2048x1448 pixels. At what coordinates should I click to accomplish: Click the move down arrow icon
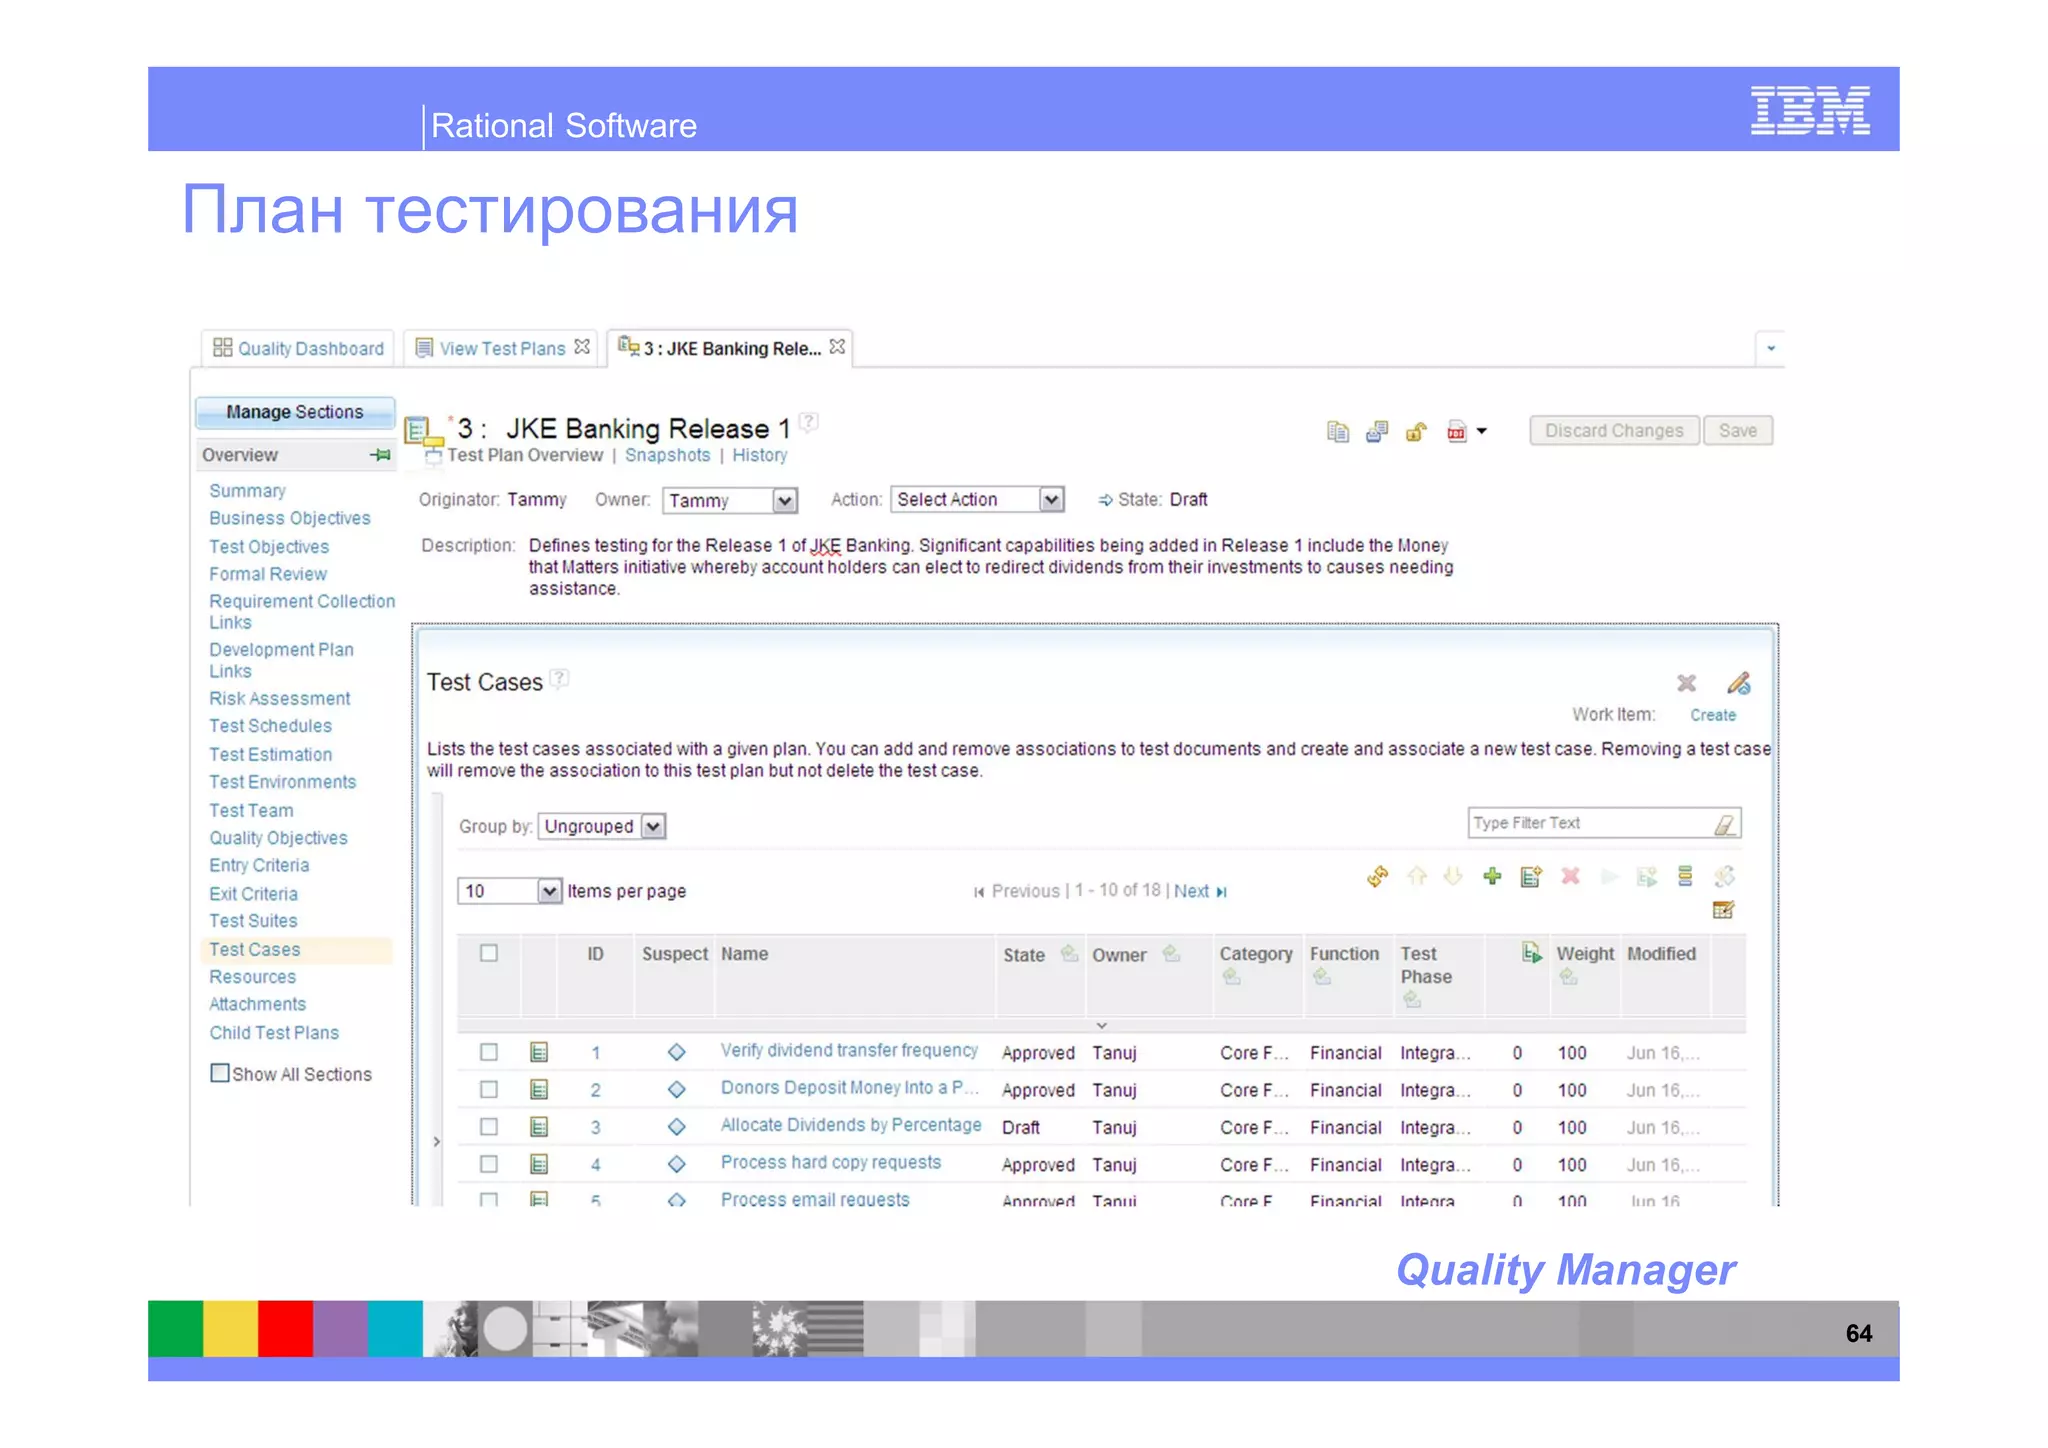(x=1453, y=877)
